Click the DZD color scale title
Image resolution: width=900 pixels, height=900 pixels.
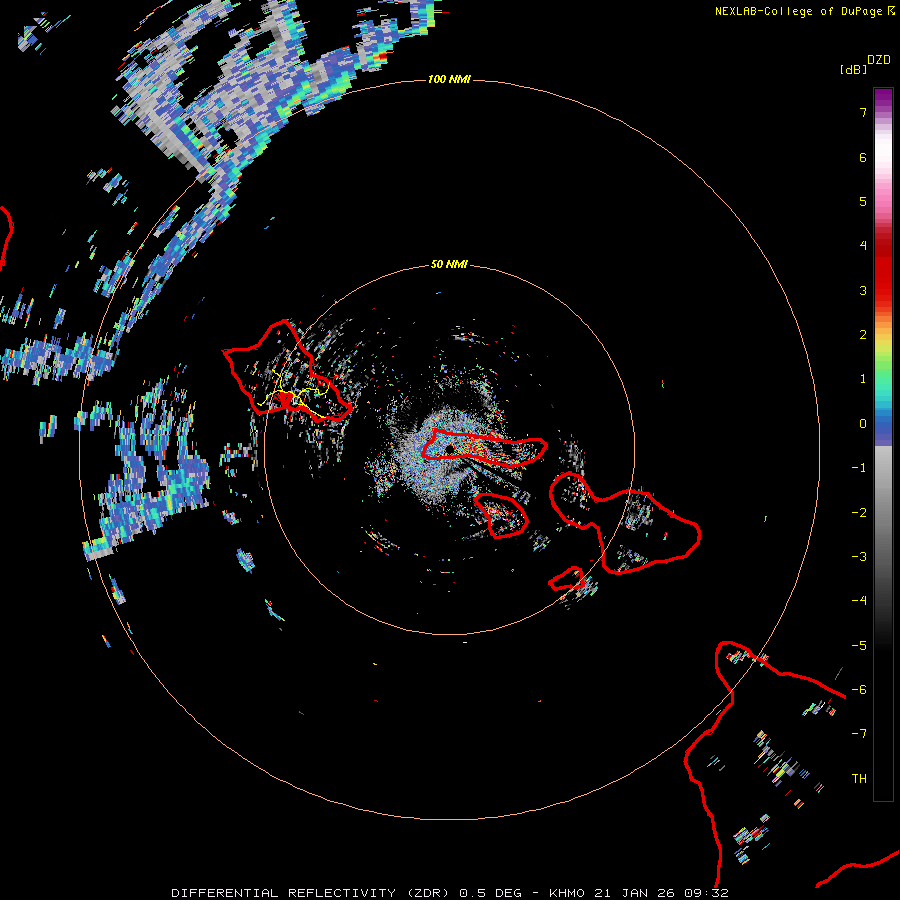coord(879,60)
